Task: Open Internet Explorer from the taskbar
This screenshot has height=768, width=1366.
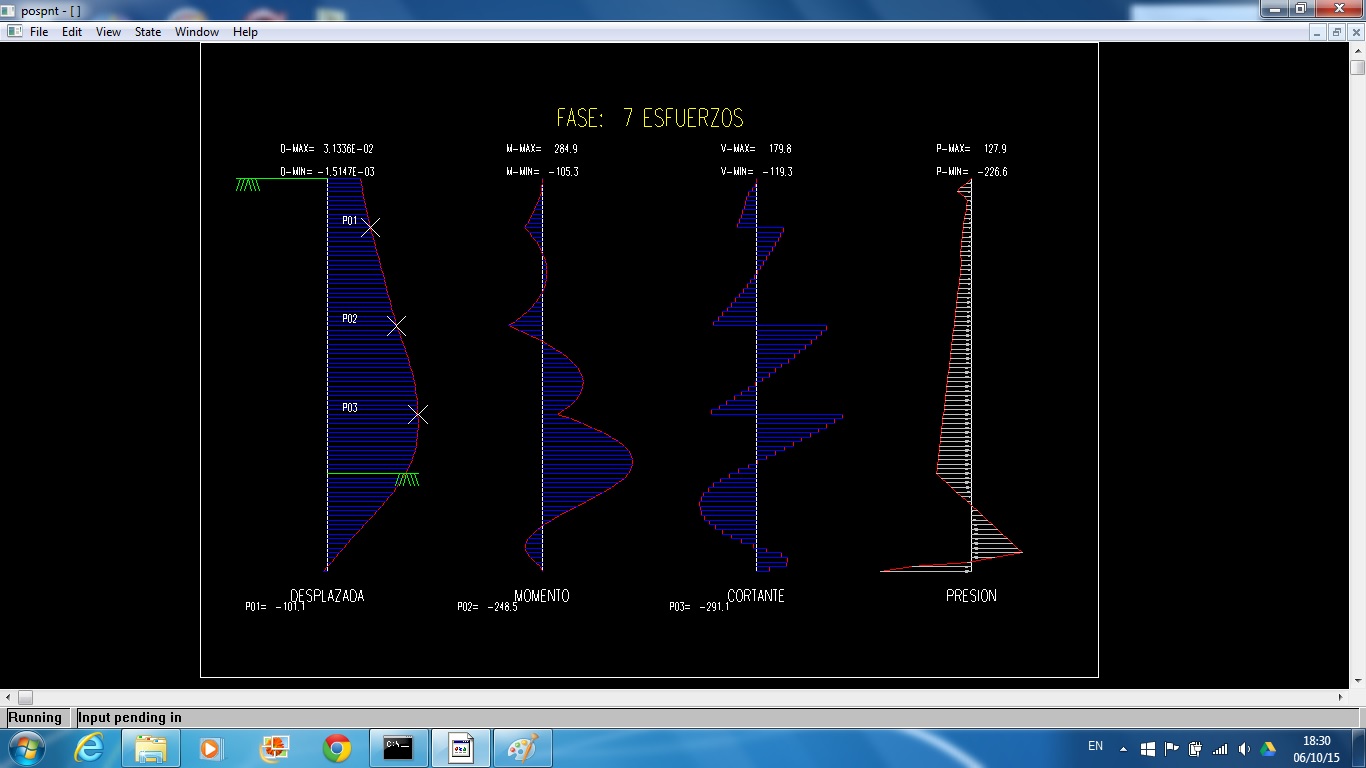Action: 90,748
